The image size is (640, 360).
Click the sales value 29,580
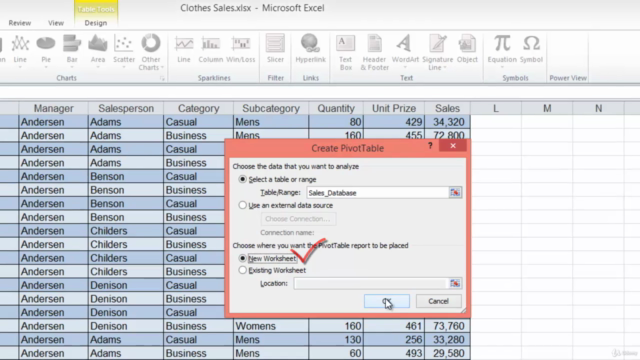(447, 353)
